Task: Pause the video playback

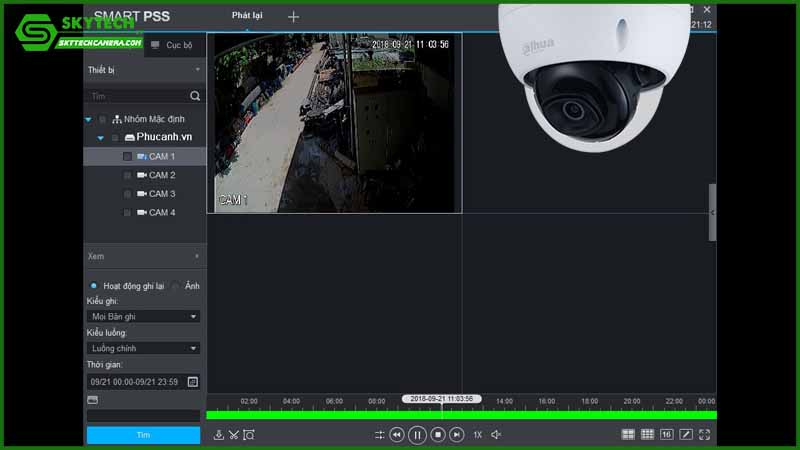Action: coord(418,435)
